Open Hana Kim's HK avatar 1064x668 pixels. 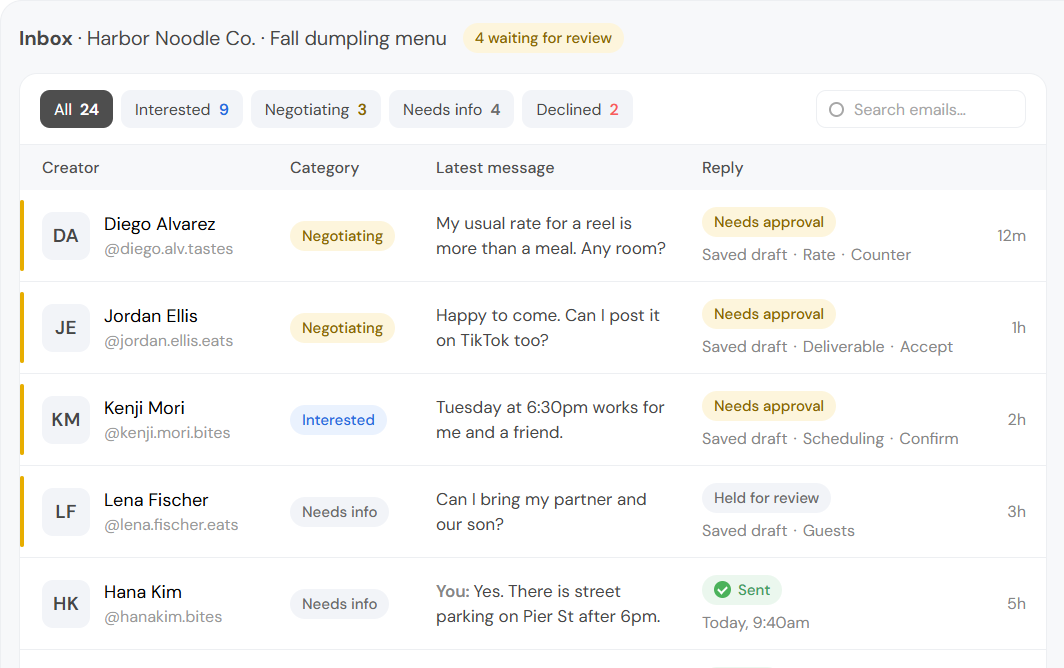click(66, 604)
